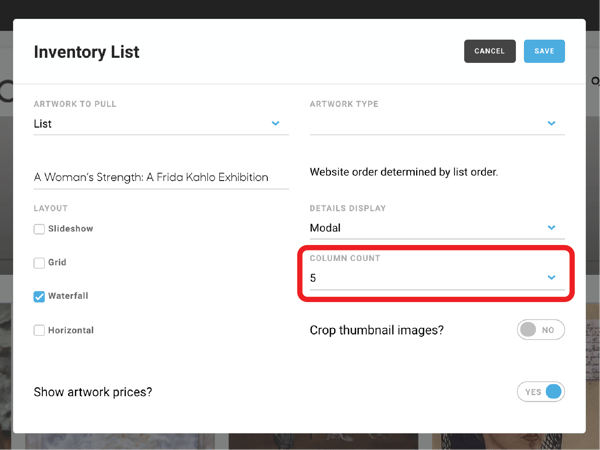Check the Grid layout checkbox
This screenshot has height=450, width=600.
point(39,263)
